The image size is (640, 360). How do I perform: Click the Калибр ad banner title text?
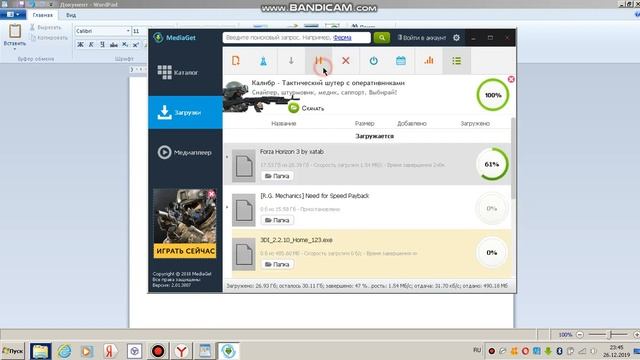[x=328, y=83]
